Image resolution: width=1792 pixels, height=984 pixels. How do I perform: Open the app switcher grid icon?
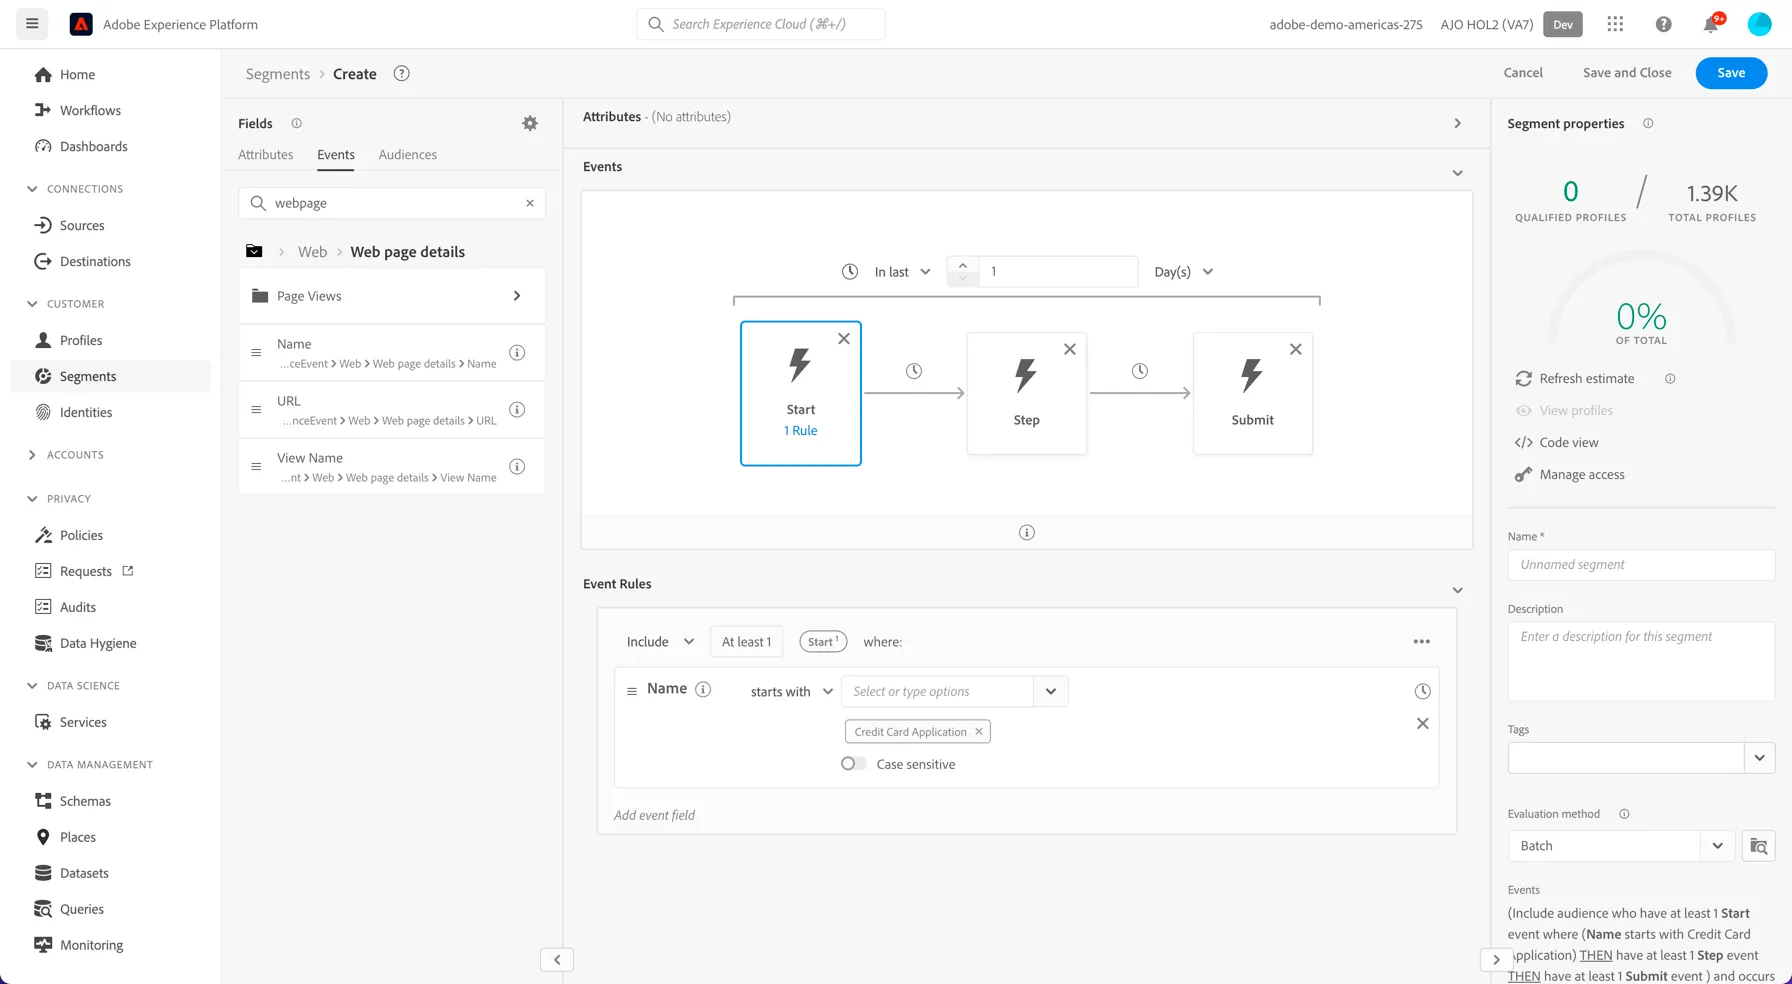(1615, 24)
